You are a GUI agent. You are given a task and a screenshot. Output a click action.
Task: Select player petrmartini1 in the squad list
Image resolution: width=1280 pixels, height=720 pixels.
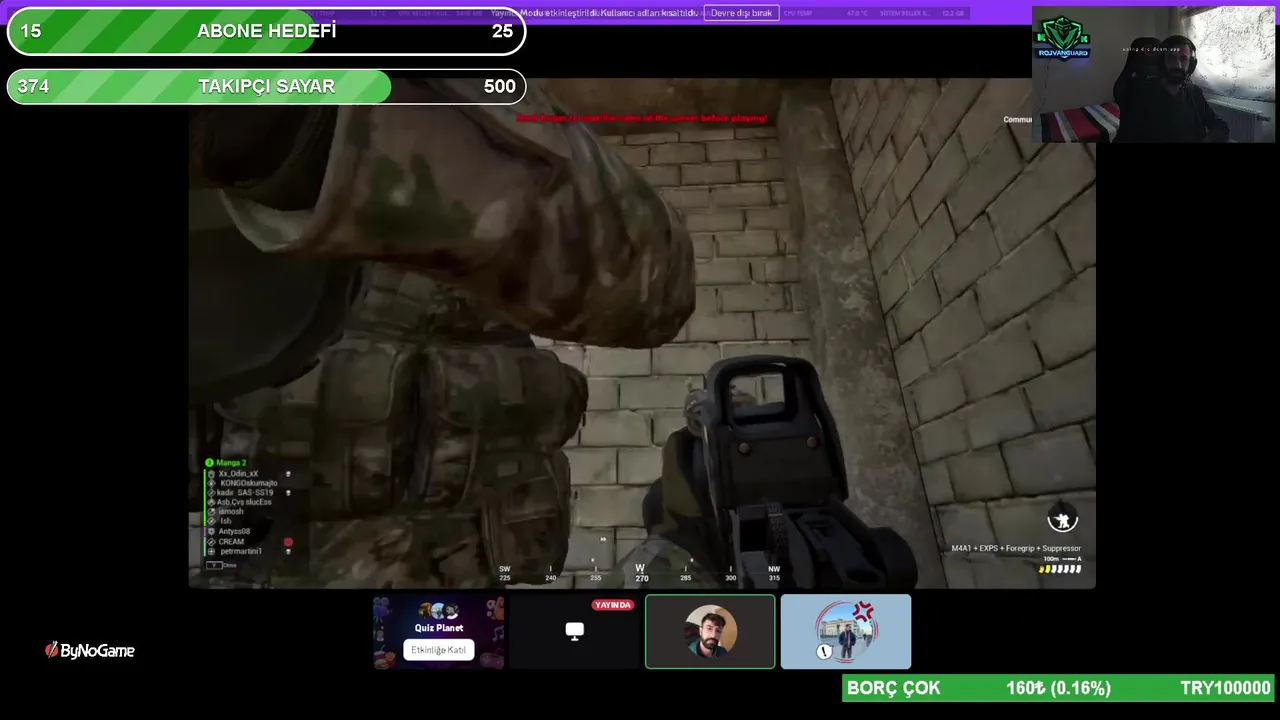point(241,552)
